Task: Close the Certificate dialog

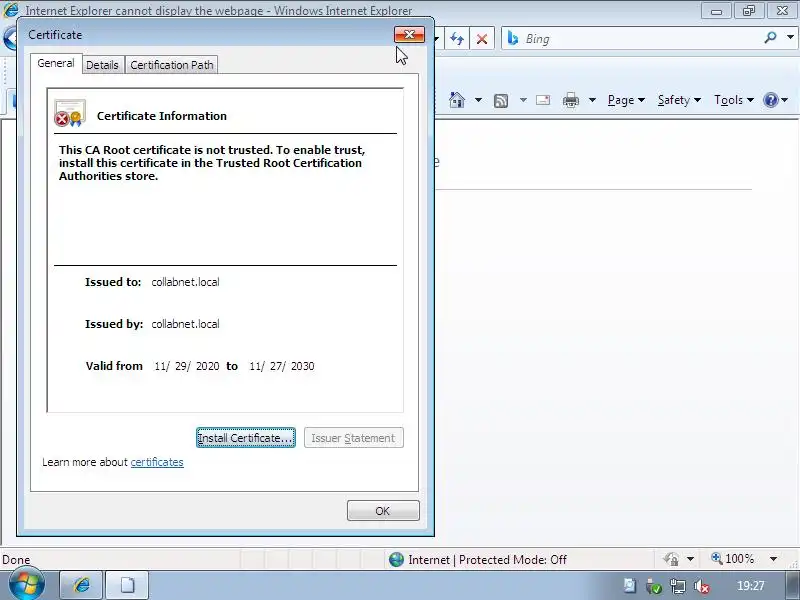Action: [x=409, y=34]
